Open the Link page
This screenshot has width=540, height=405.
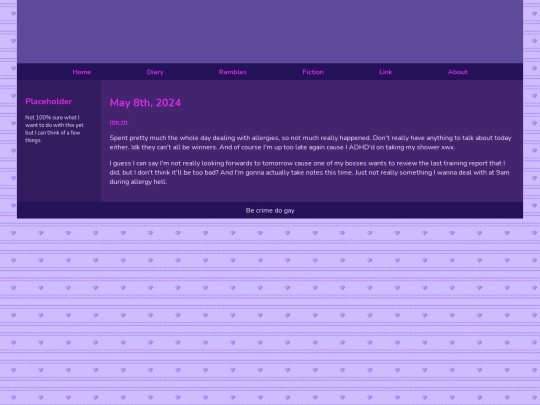click(385, 72)
